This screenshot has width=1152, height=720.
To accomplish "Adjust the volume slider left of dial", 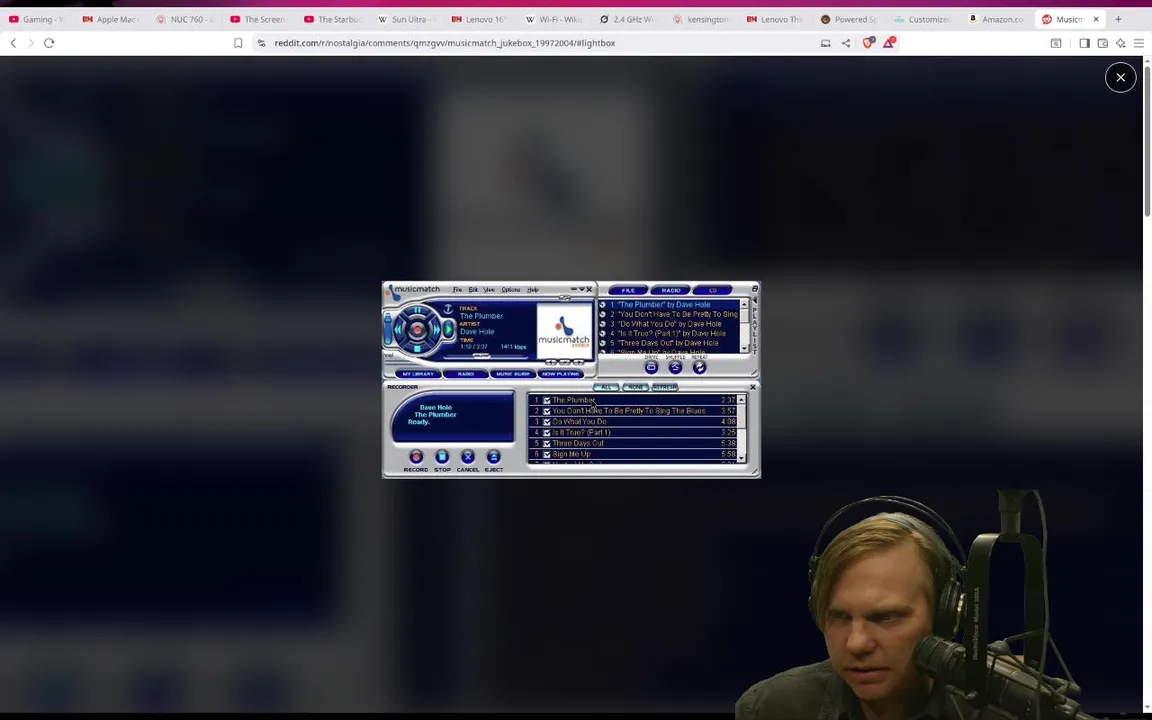I will [388, 328].
